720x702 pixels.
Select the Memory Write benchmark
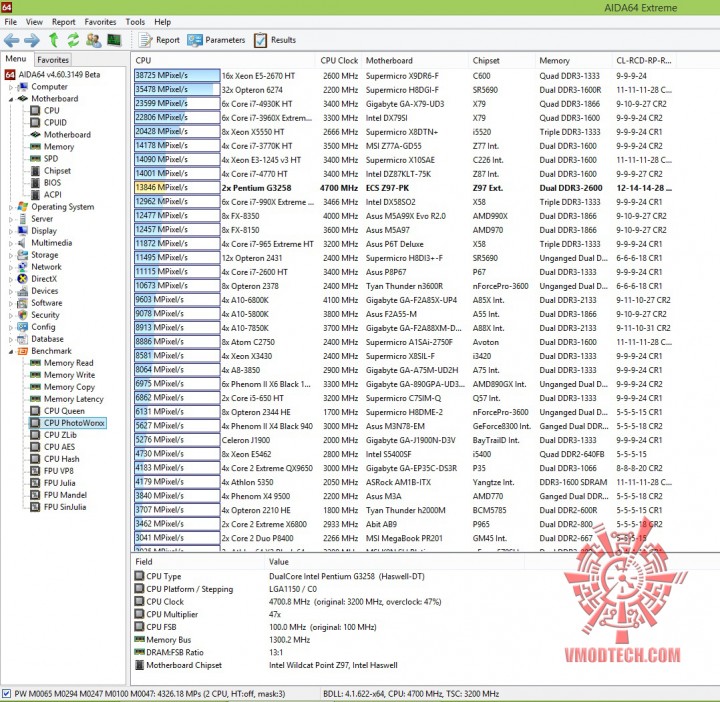62,375
